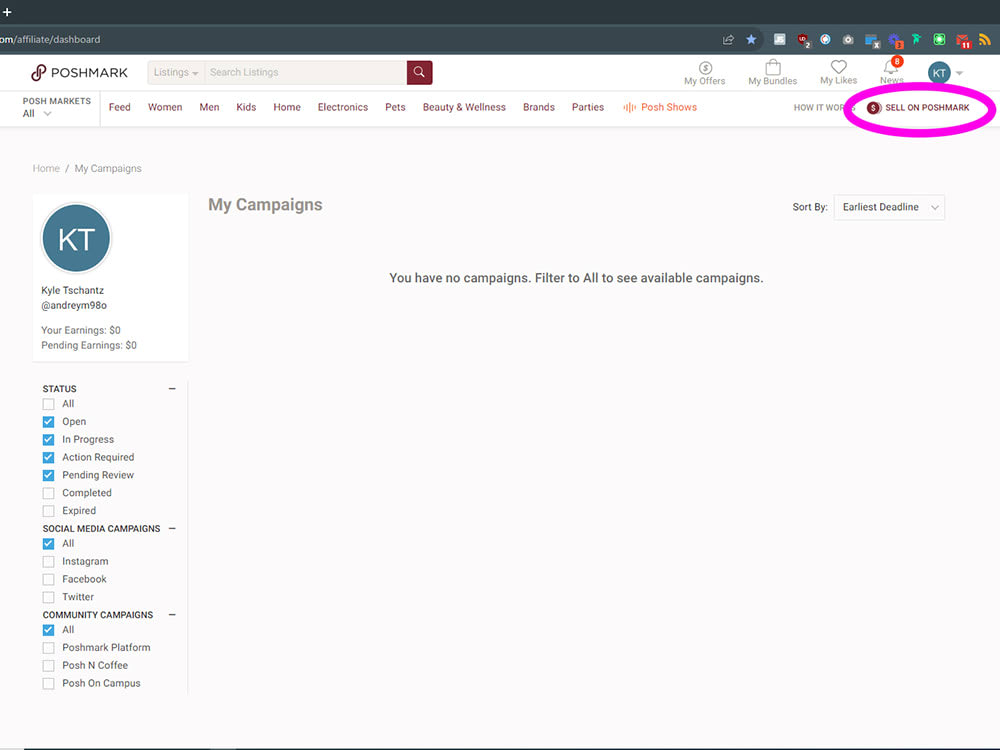1000x750 pixels.
Task: Click the red search magnifier button
Action: click(419, 72)
